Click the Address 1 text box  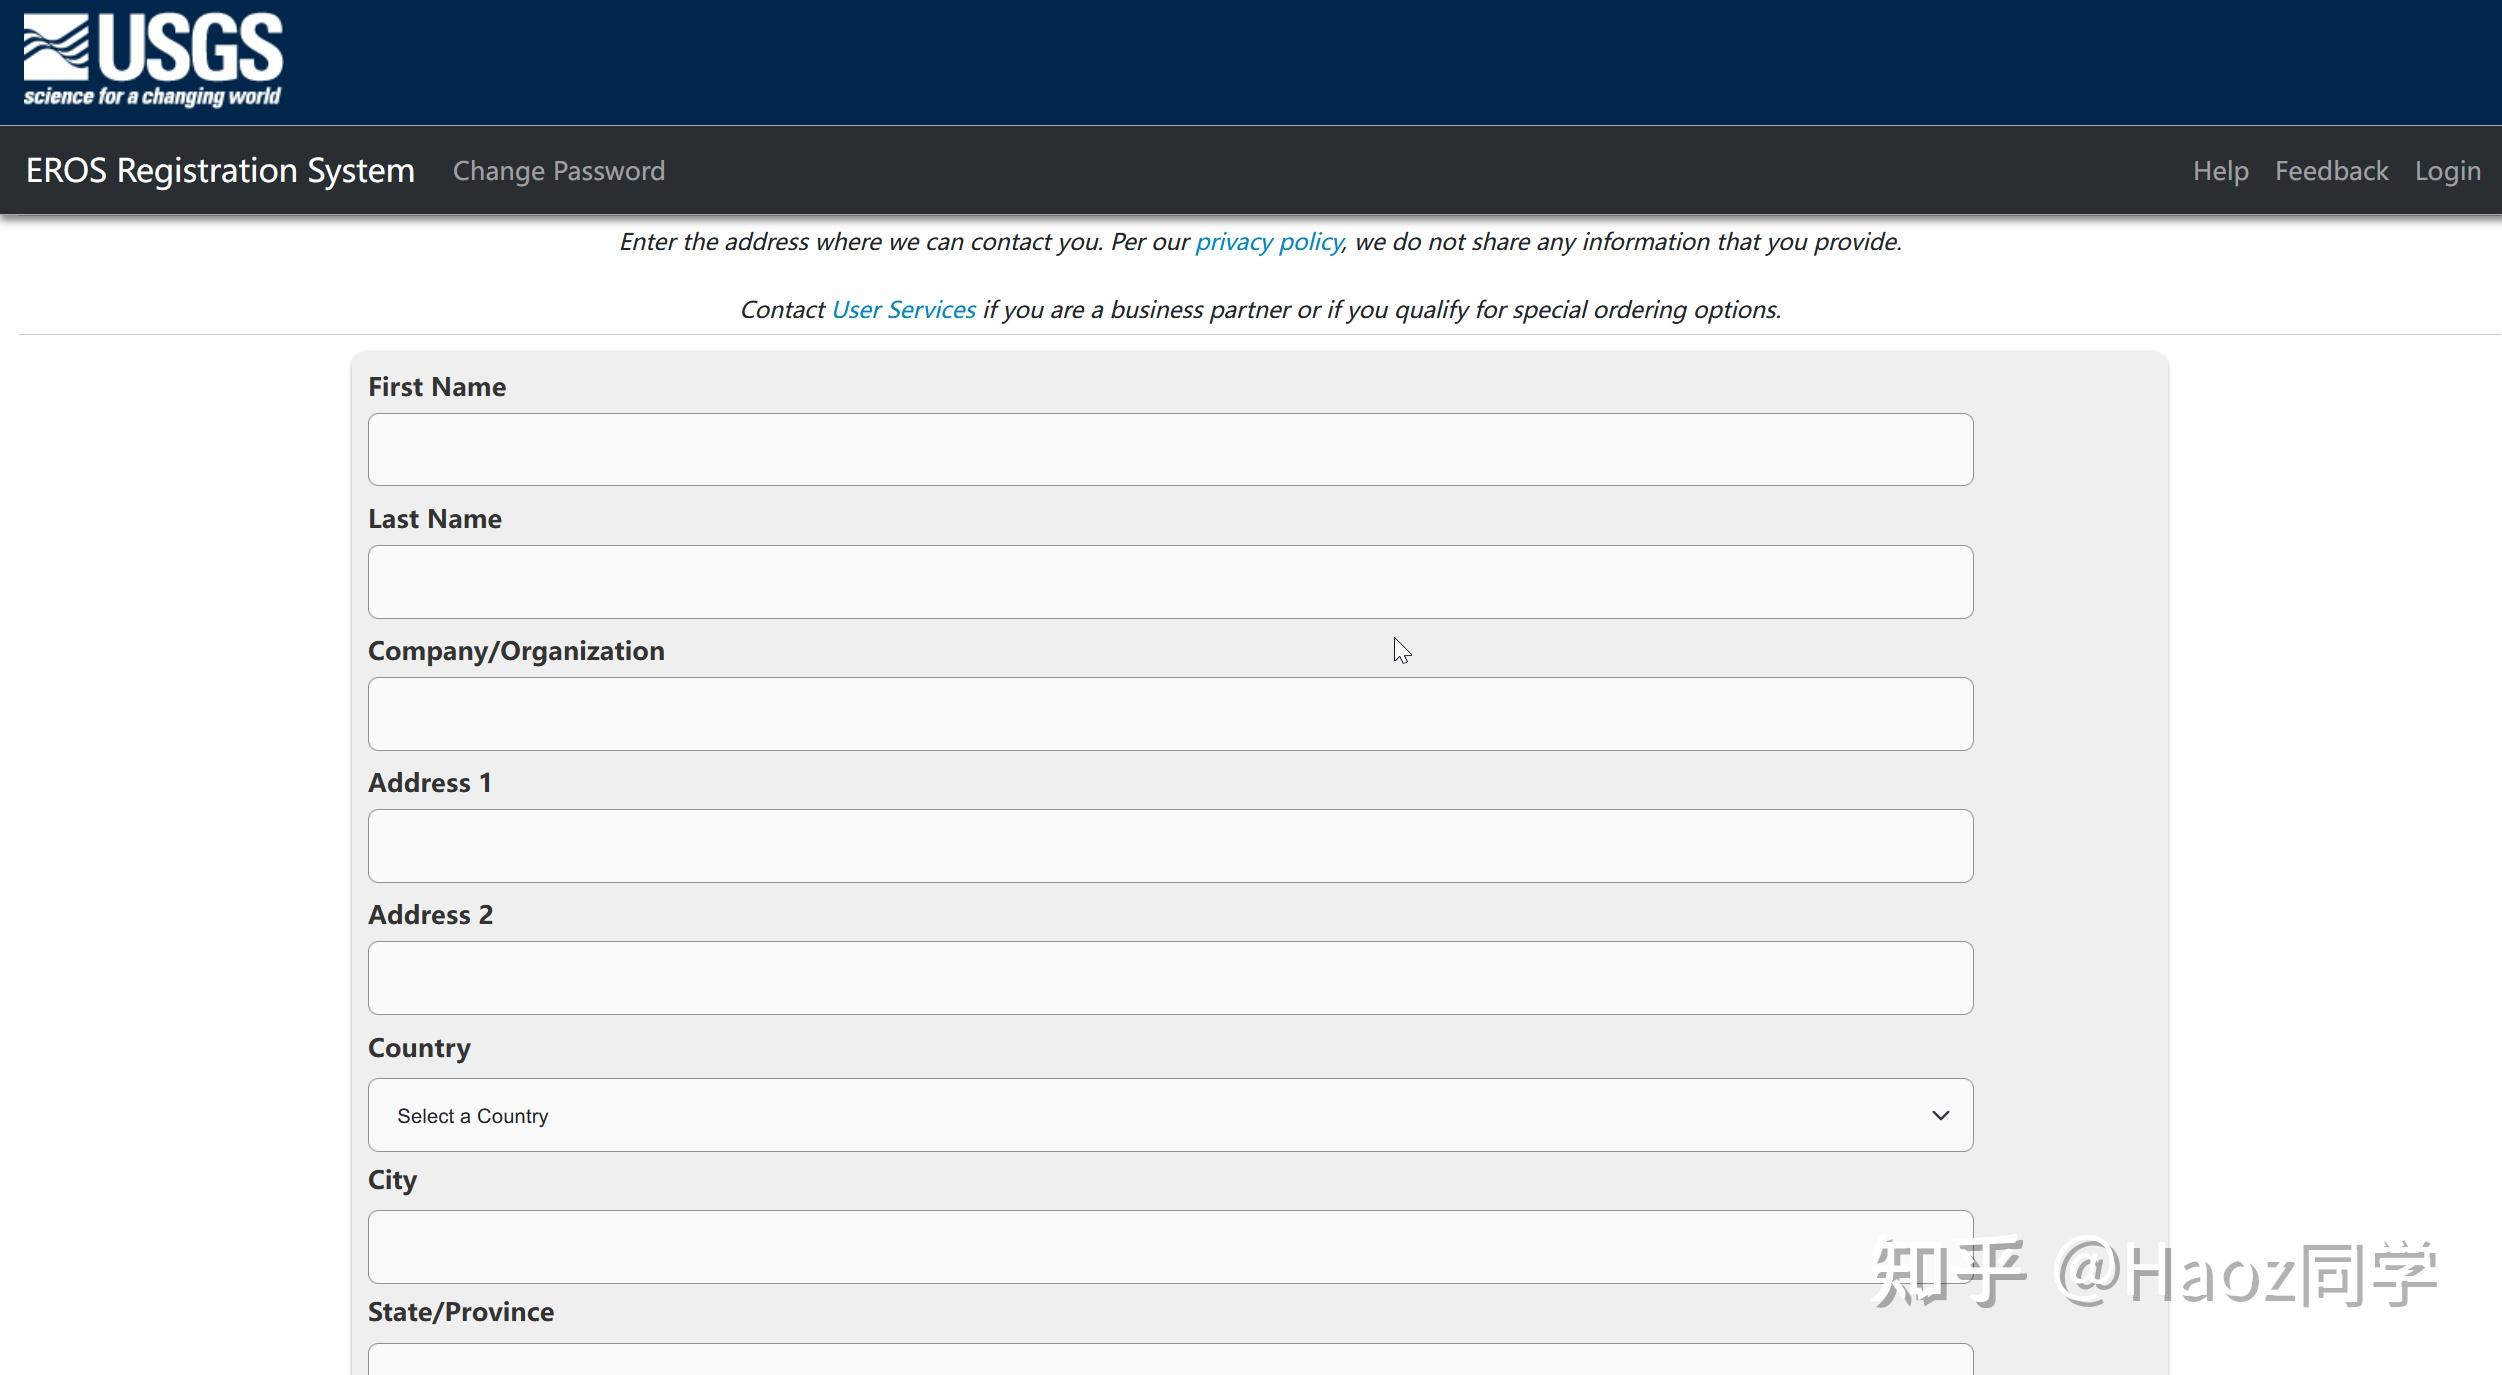pyautogui.click(x=1170, y=846)
